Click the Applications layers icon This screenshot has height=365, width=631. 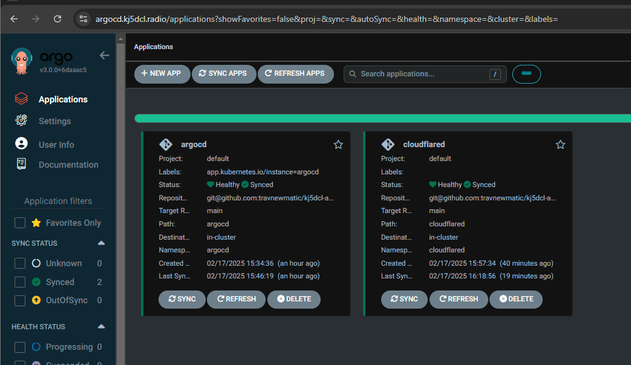(x=21, y=99)
